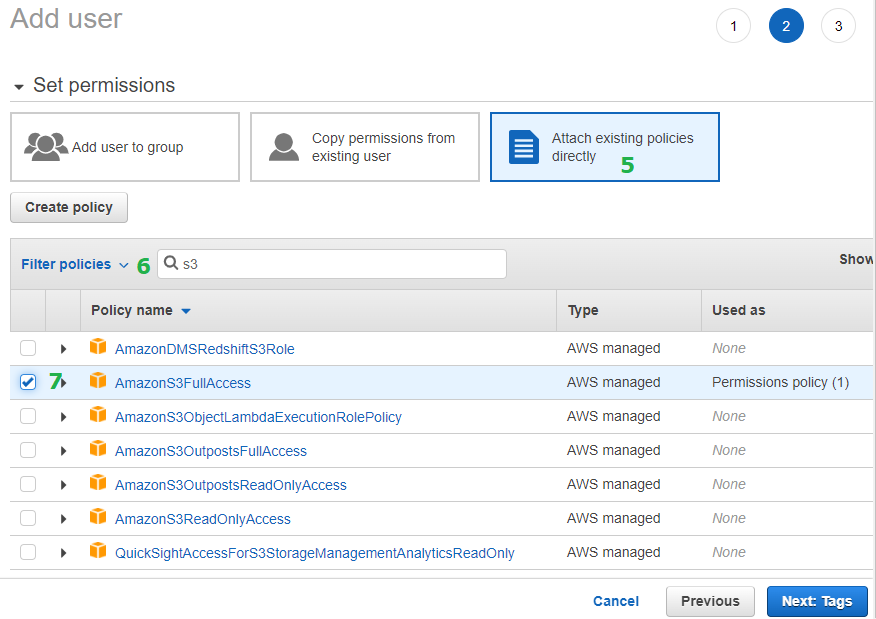Click the orange box icon for AmazonS3ObjectLambdaExecutionRolePolicy
Viewport: 876px width, 619px height.
pos(98,415)
